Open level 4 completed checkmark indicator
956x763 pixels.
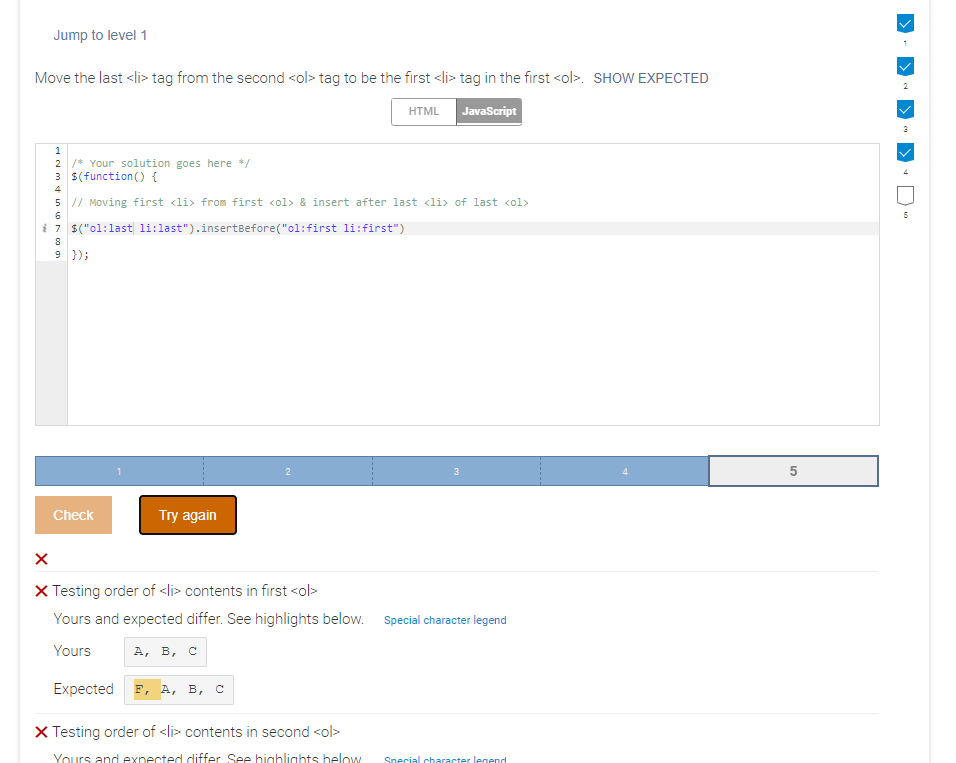pyautogui.click(x=905, y=152)
